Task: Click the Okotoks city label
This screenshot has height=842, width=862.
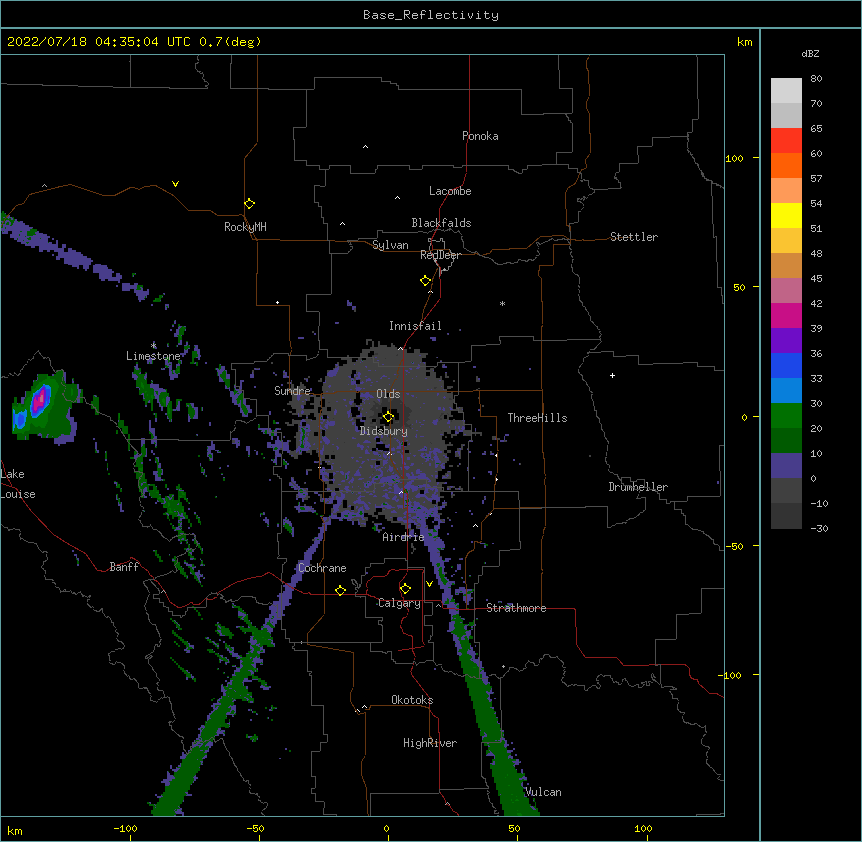Action: (x=412, y=700)
